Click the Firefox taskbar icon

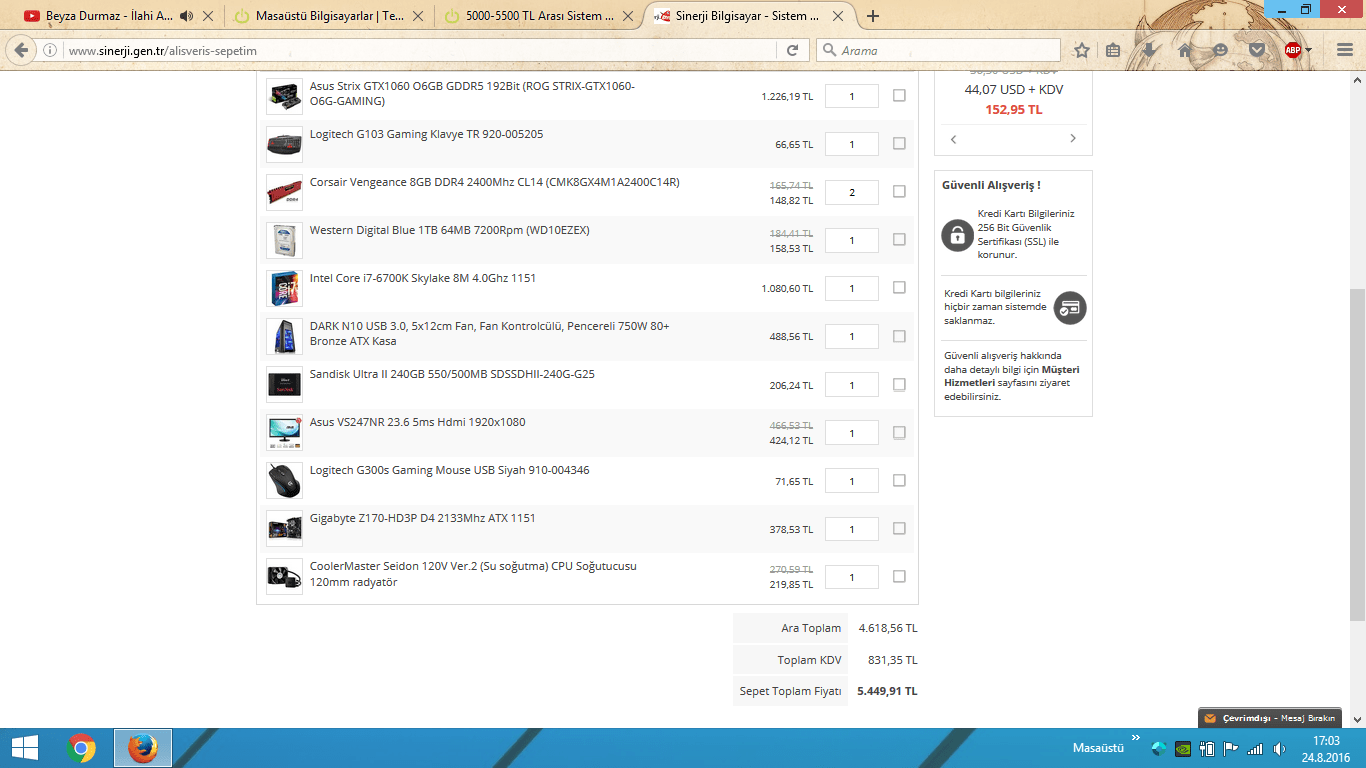(143, 748)
